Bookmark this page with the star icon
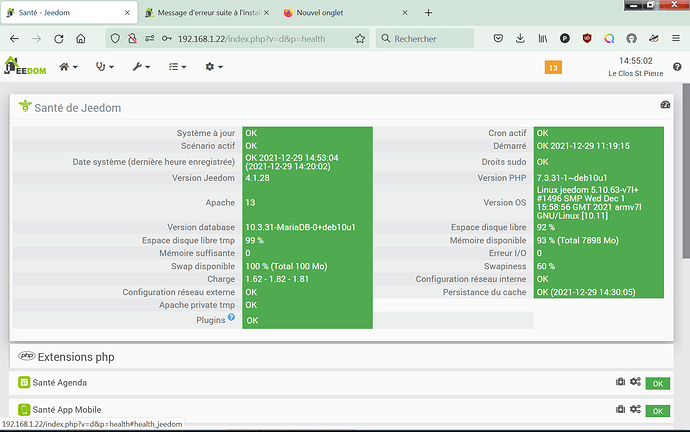Screen dimensions: 690x432 (360, 39)
